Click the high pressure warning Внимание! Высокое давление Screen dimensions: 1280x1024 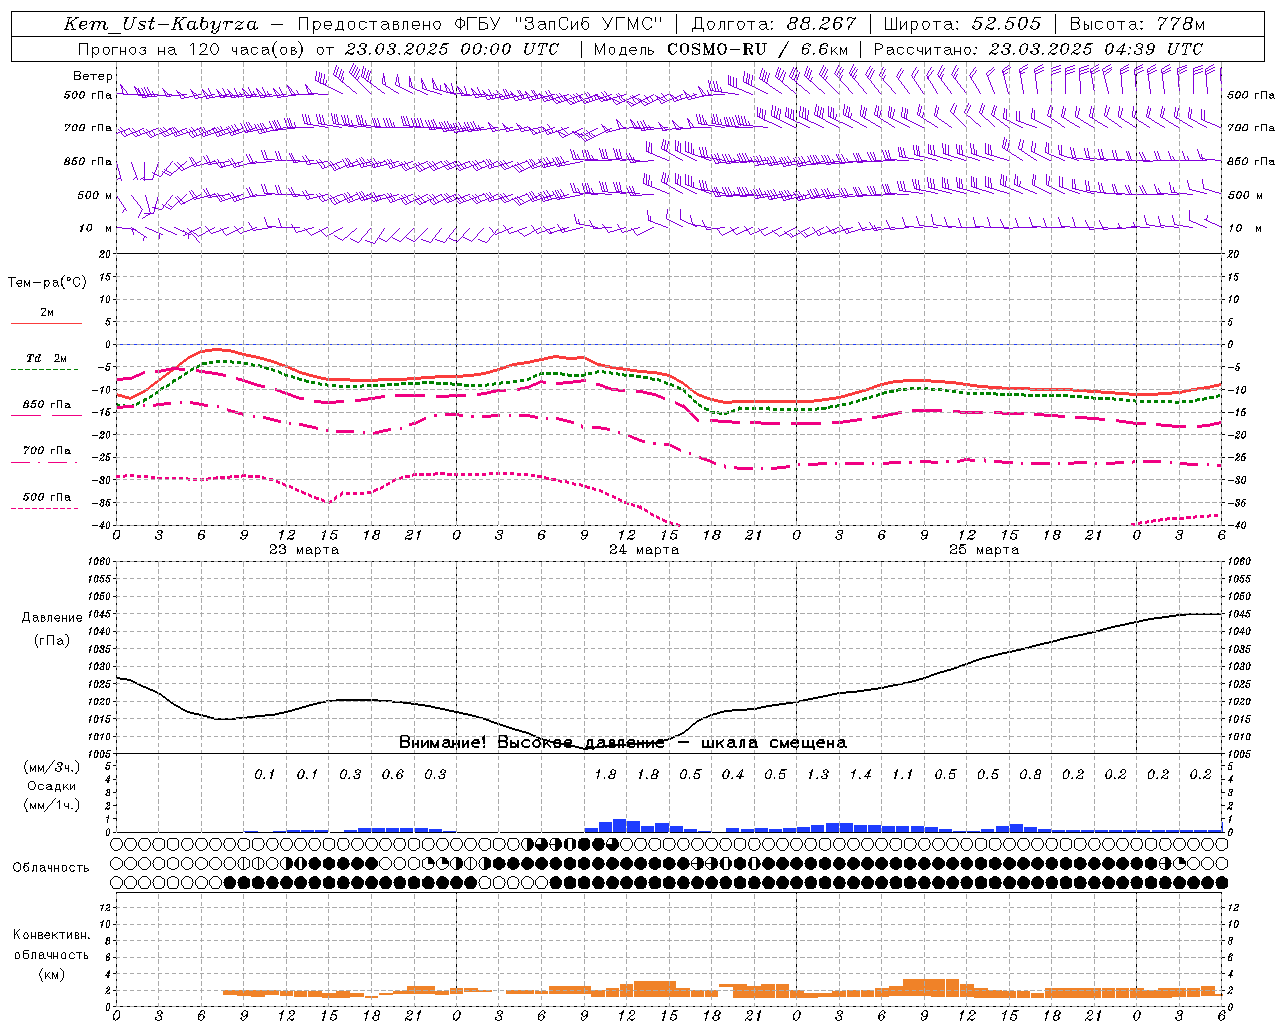pos(532,743)
